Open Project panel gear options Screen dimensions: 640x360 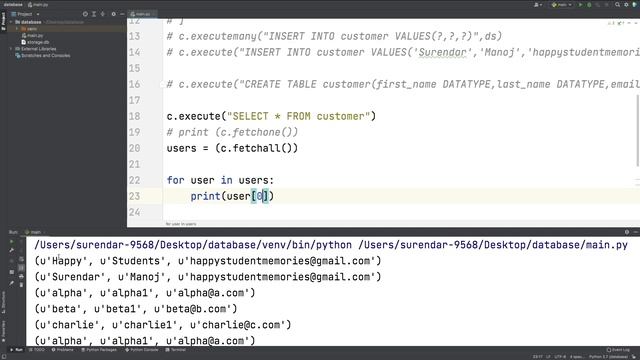point(113,14)
